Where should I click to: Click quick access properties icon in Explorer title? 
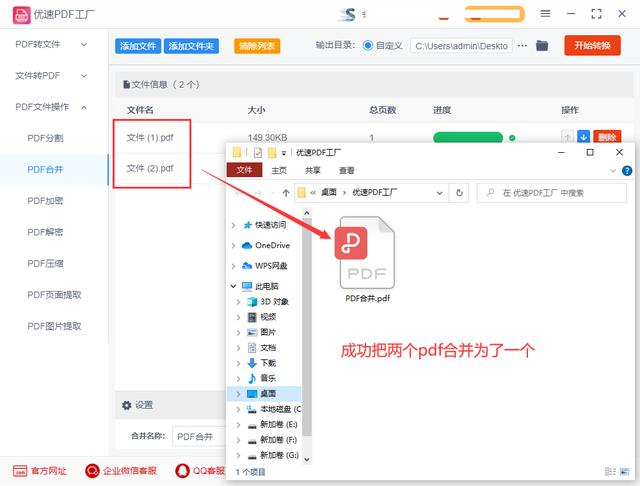pyautogui.click(x=258, y=153)
